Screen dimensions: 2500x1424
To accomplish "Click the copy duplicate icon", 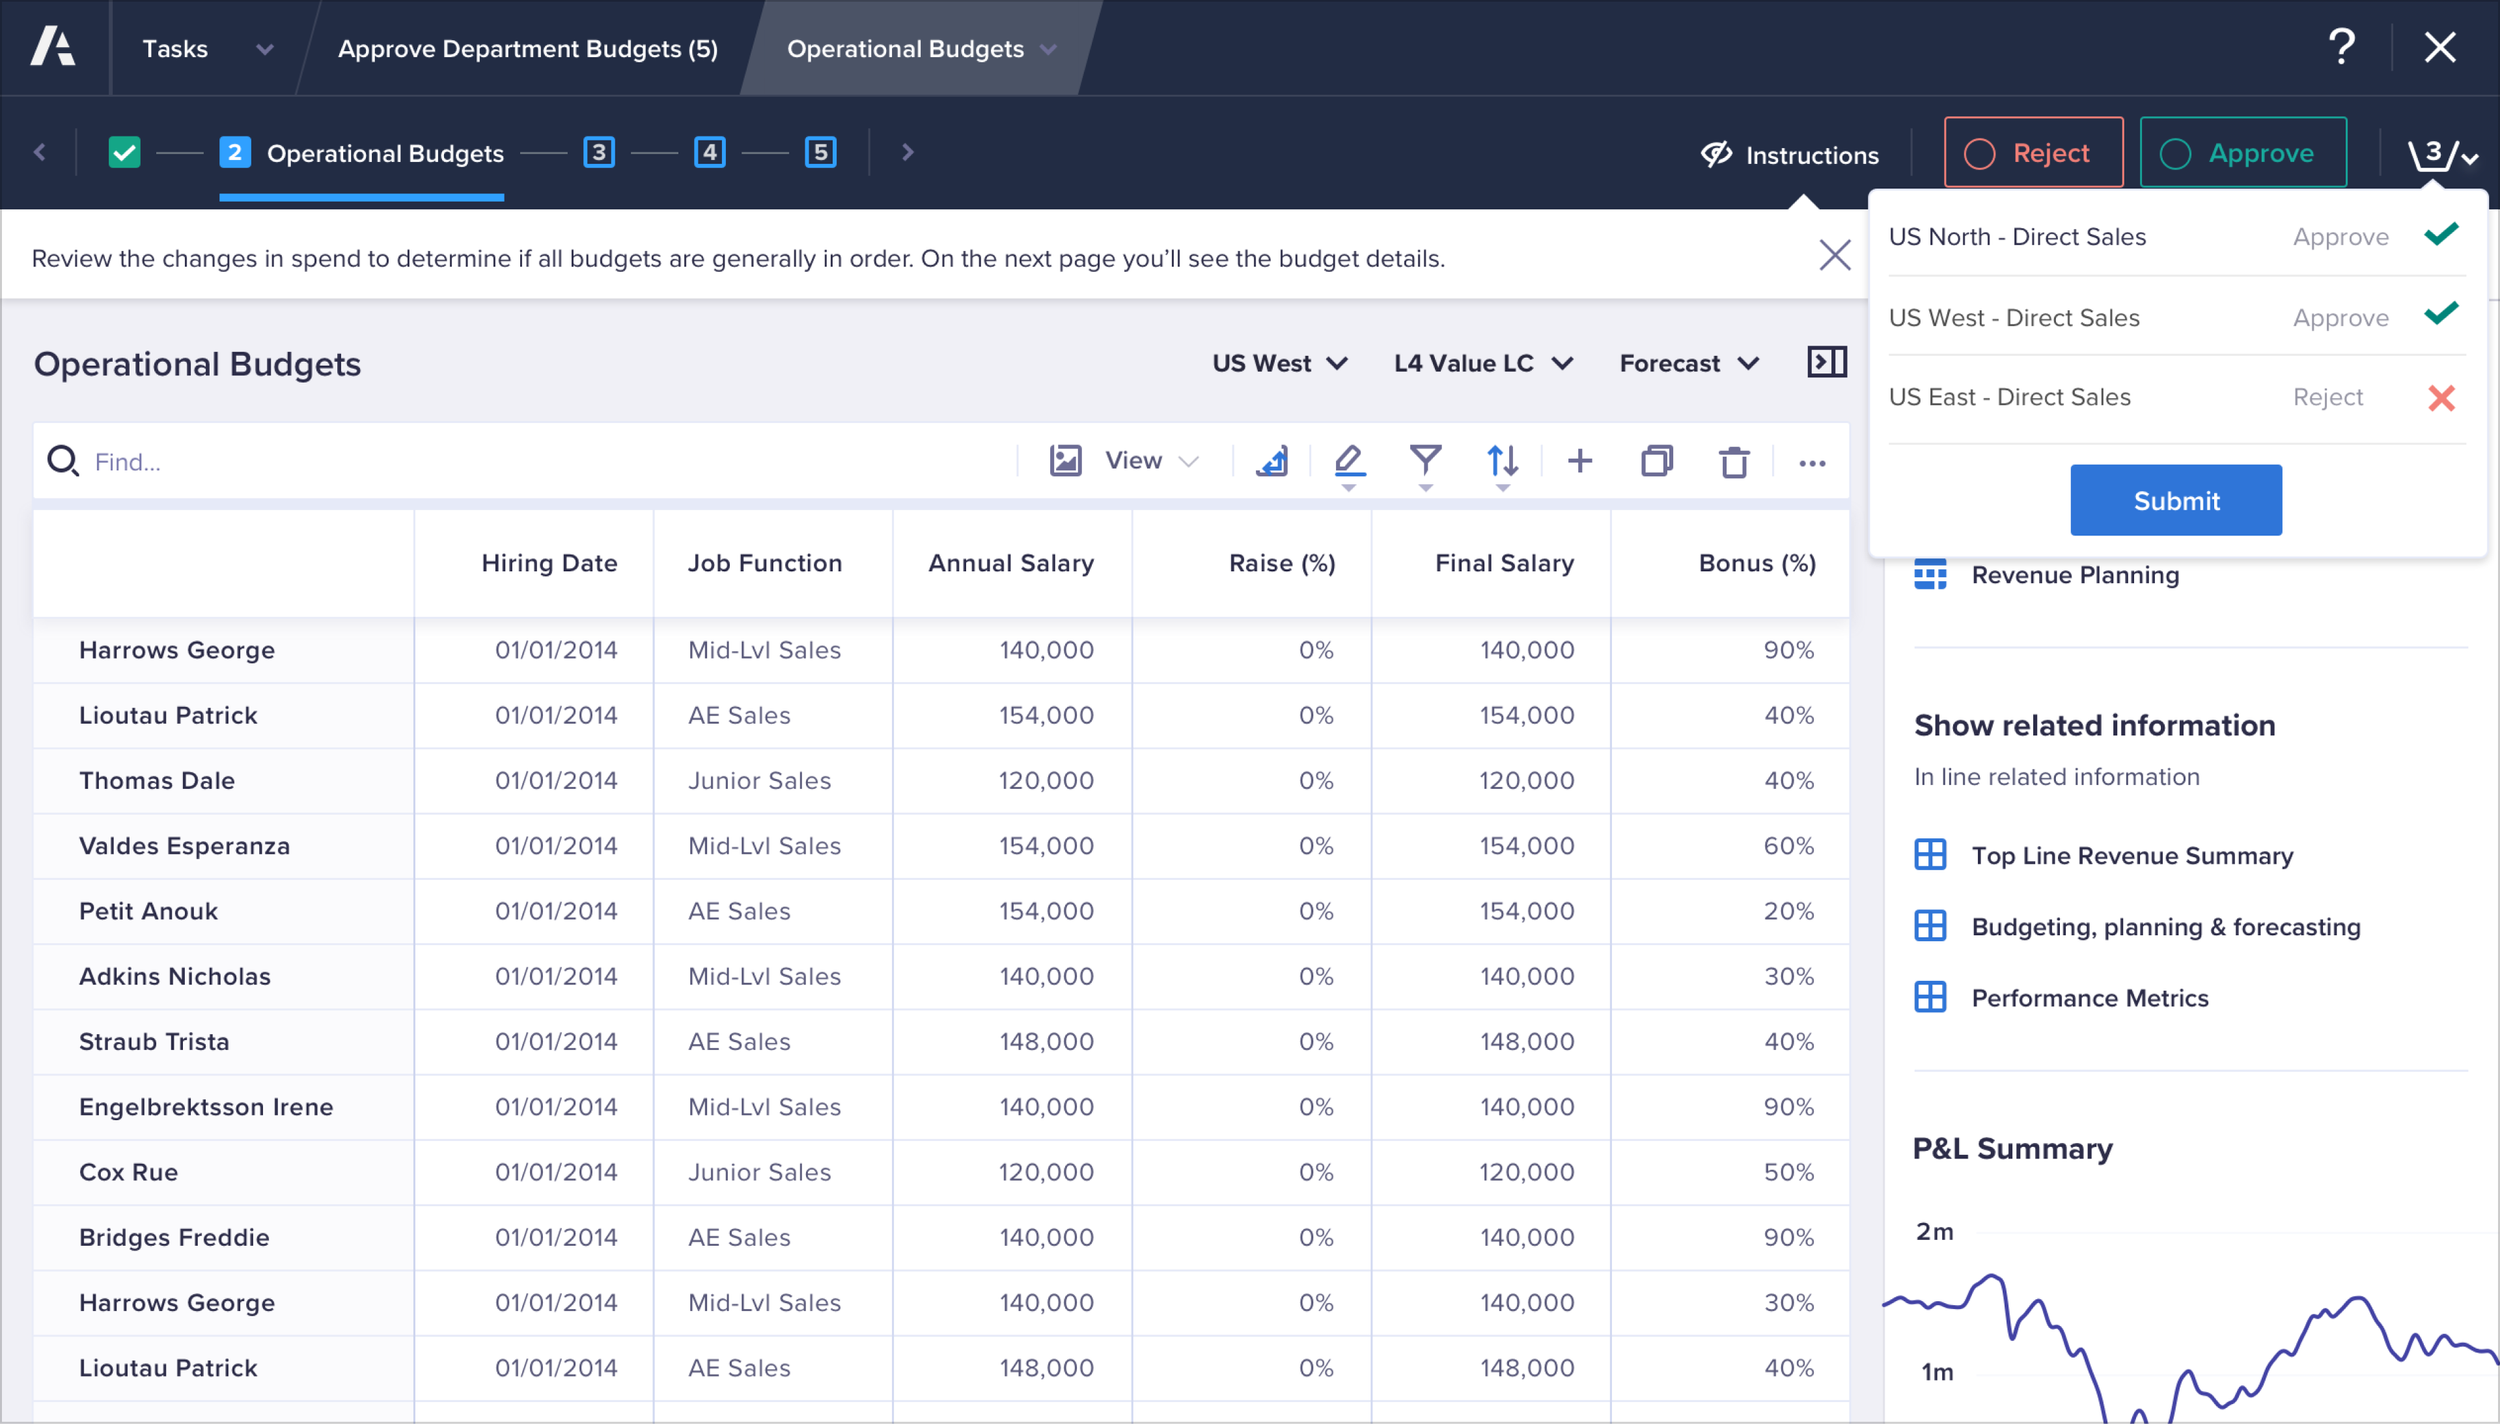I will click(1656, 461).
